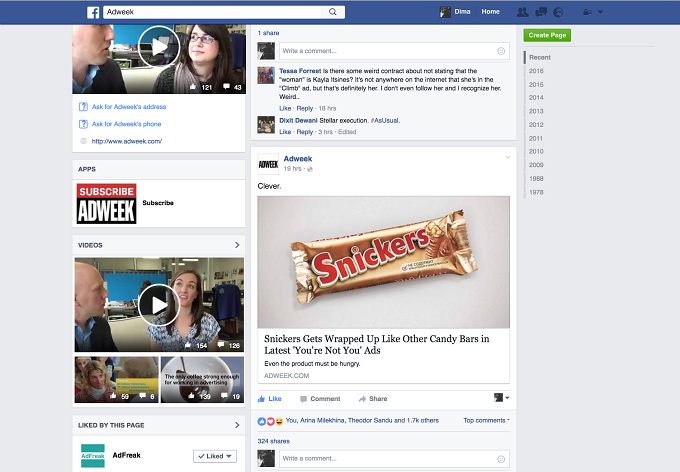Select 2011 in the timeline list

click(536, 138)
